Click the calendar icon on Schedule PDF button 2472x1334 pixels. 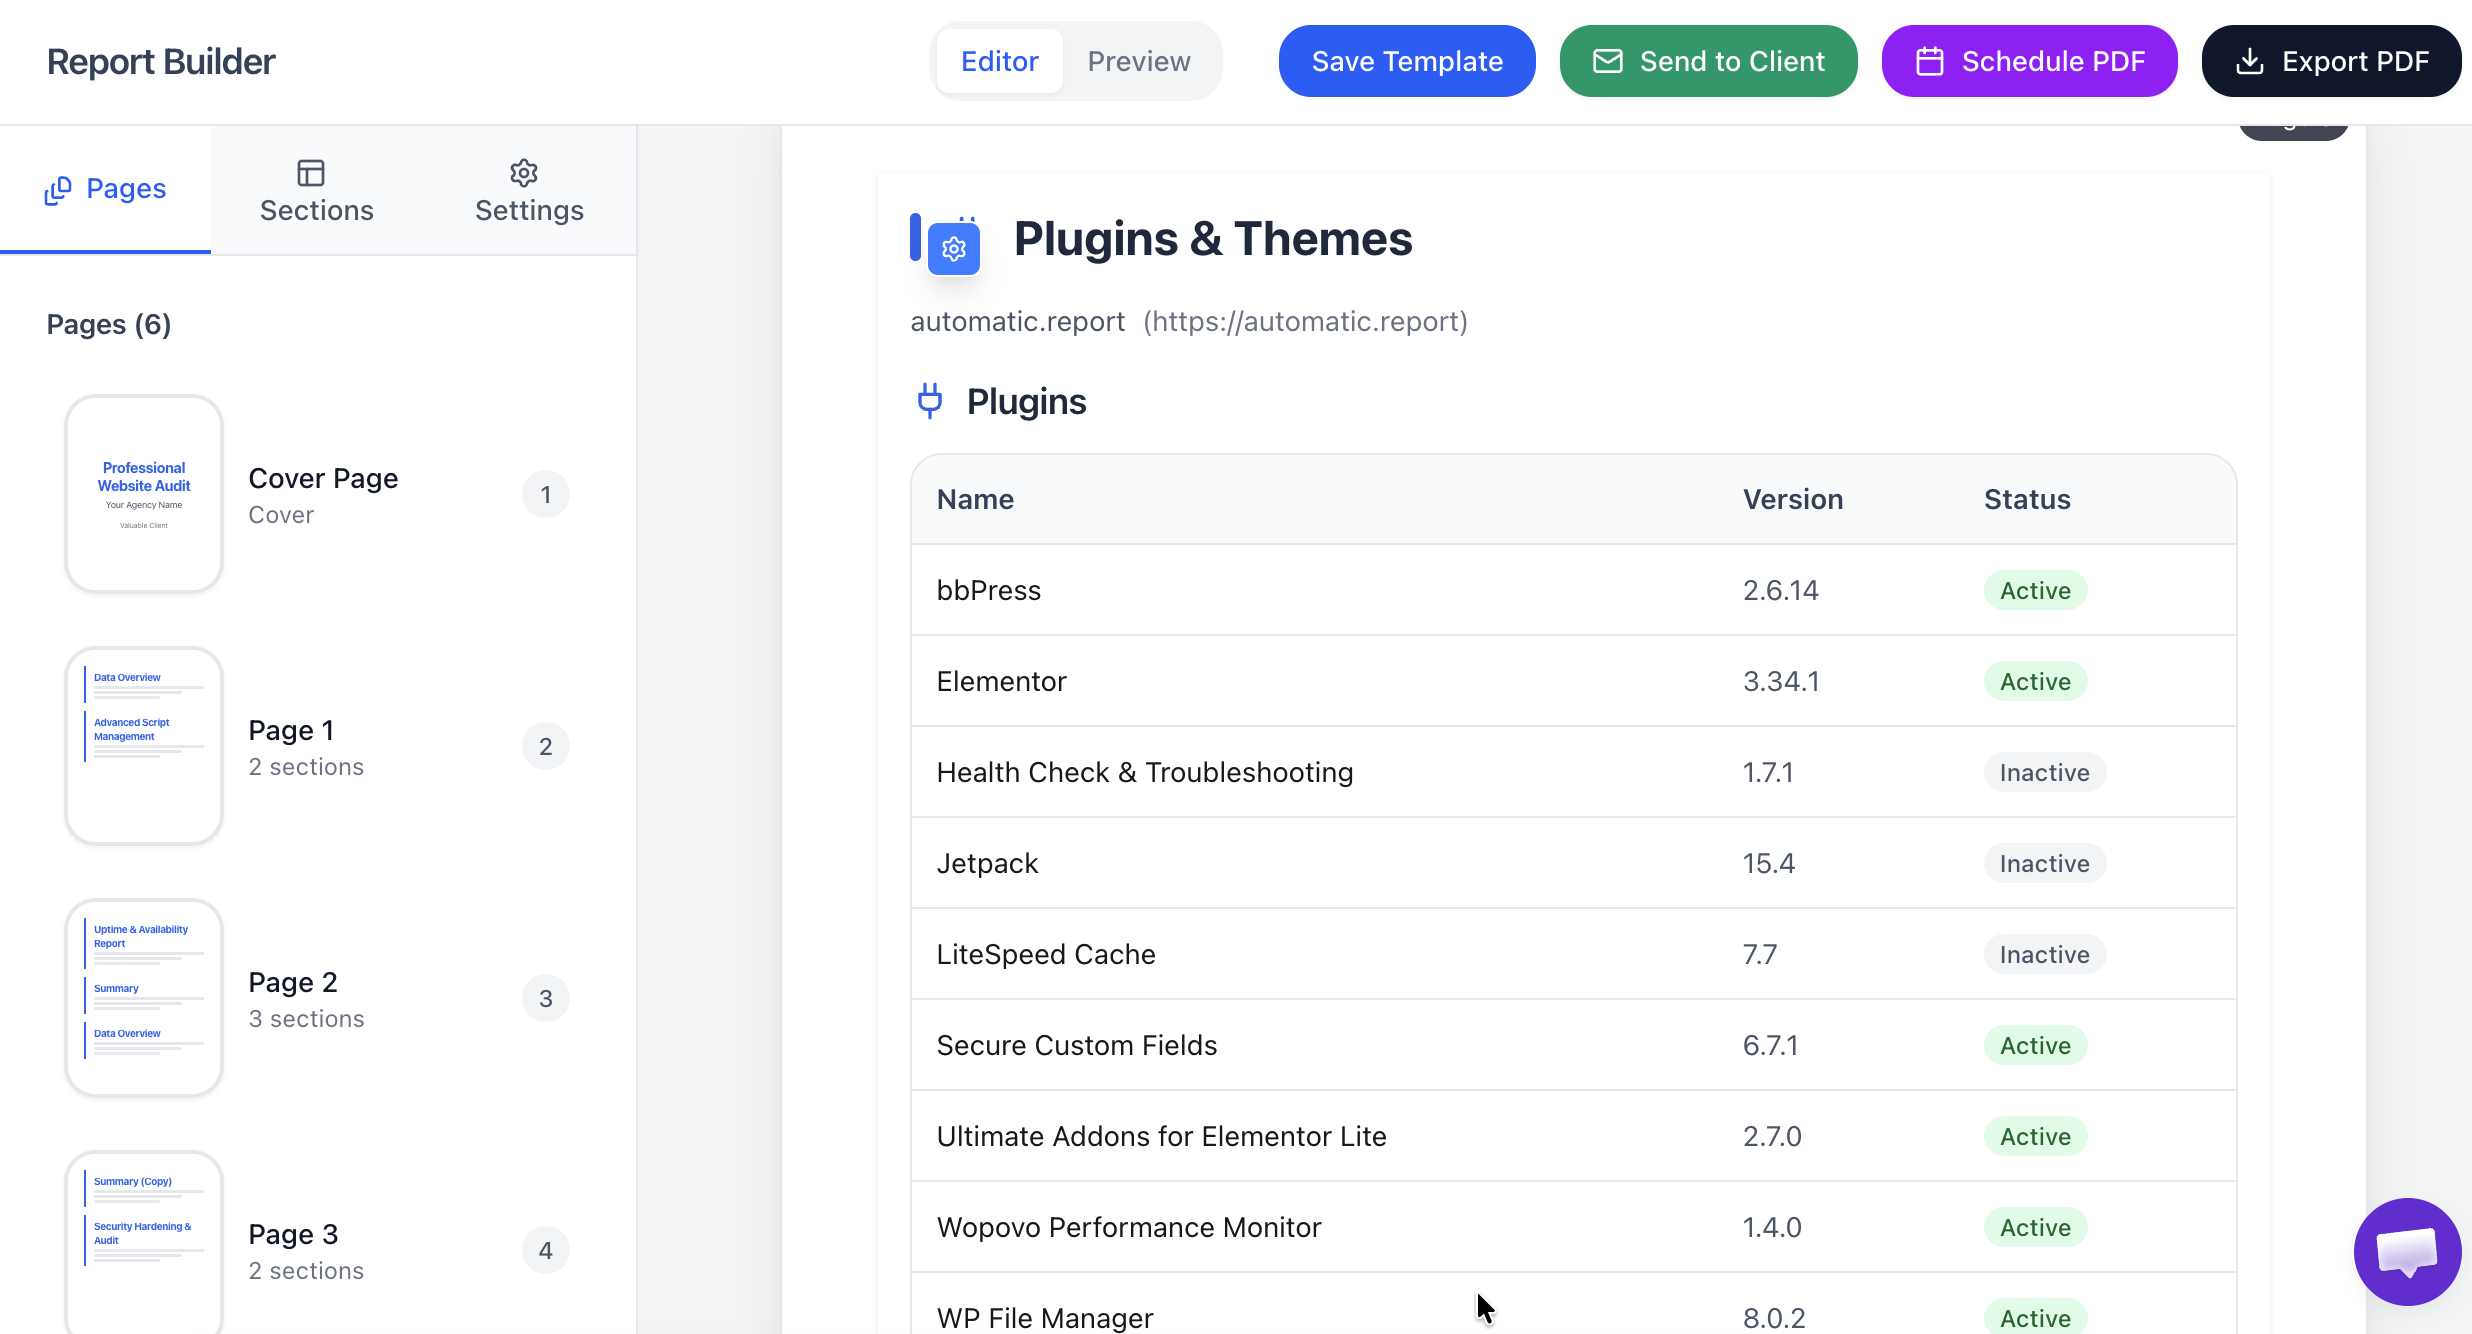coord(1930,60)
